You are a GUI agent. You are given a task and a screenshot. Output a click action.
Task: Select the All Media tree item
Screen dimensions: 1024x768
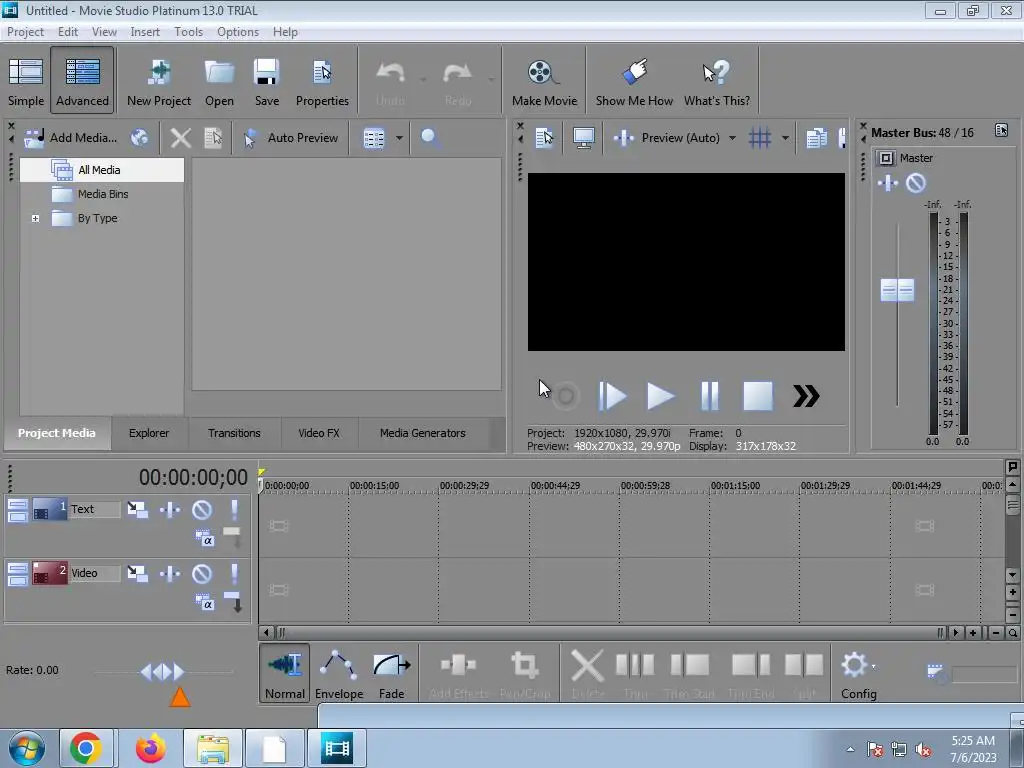tap(99, 170)
